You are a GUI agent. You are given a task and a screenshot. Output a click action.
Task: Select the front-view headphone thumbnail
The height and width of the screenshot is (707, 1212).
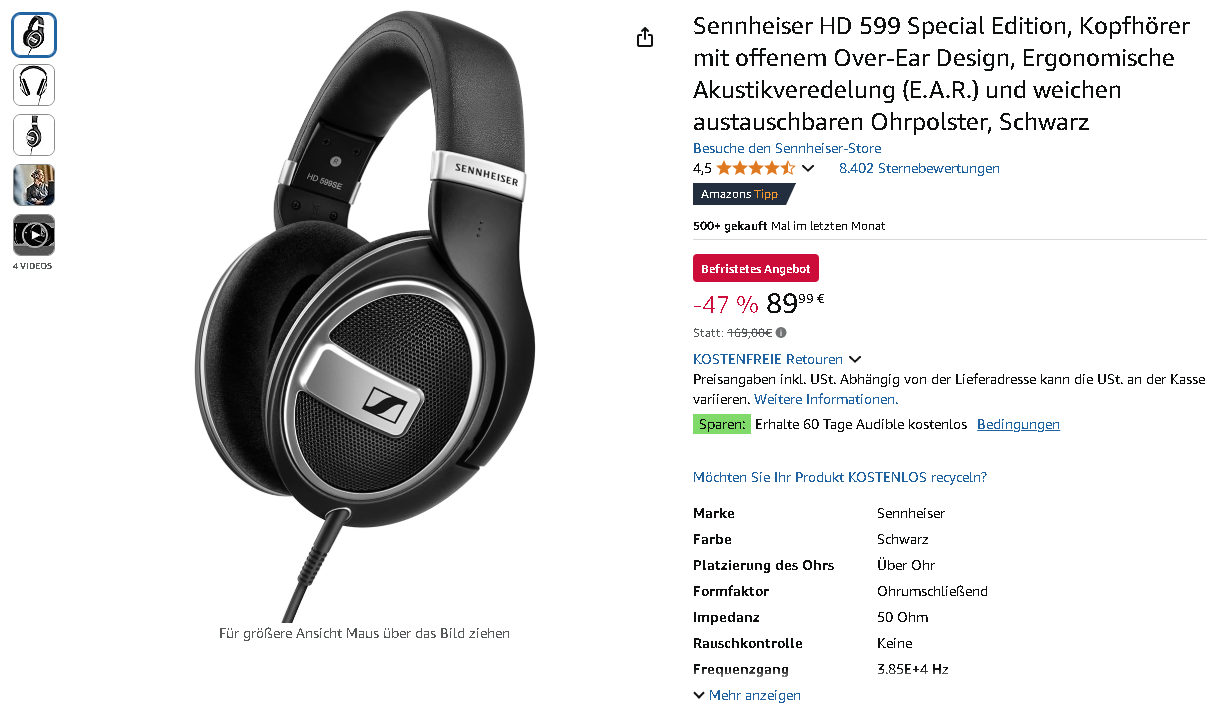[x=34, y=85]
